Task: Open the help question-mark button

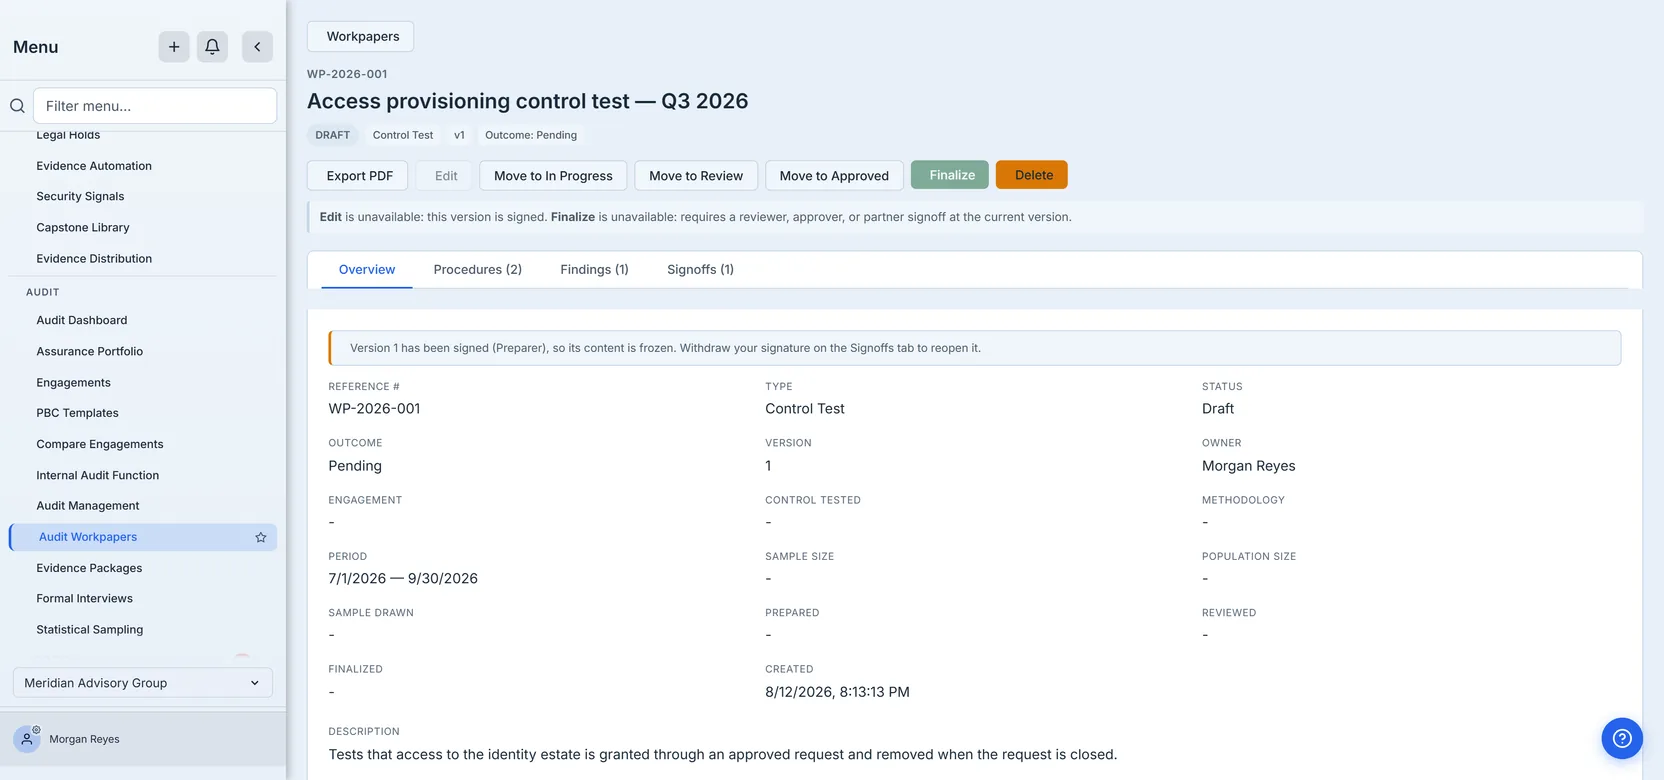Action: tap(1622, 738)
